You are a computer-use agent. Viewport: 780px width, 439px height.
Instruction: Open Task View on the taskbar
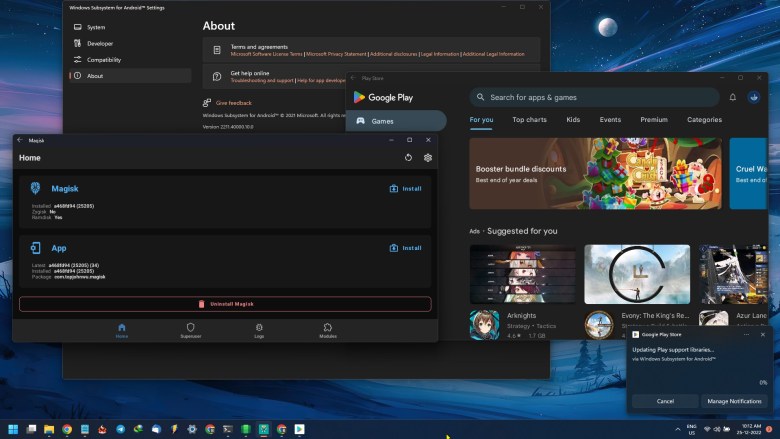click(x=31, y=429)
